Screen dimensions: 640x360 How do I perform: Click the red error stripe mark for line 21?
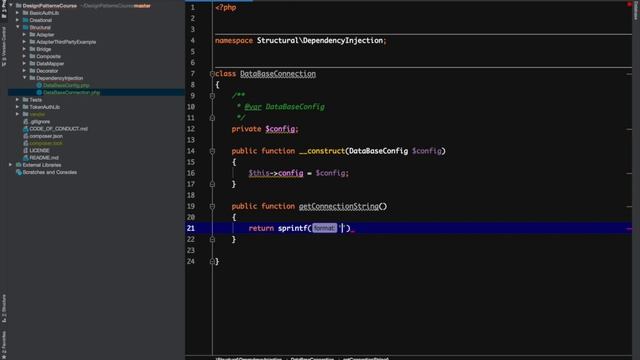click(629, 229)
